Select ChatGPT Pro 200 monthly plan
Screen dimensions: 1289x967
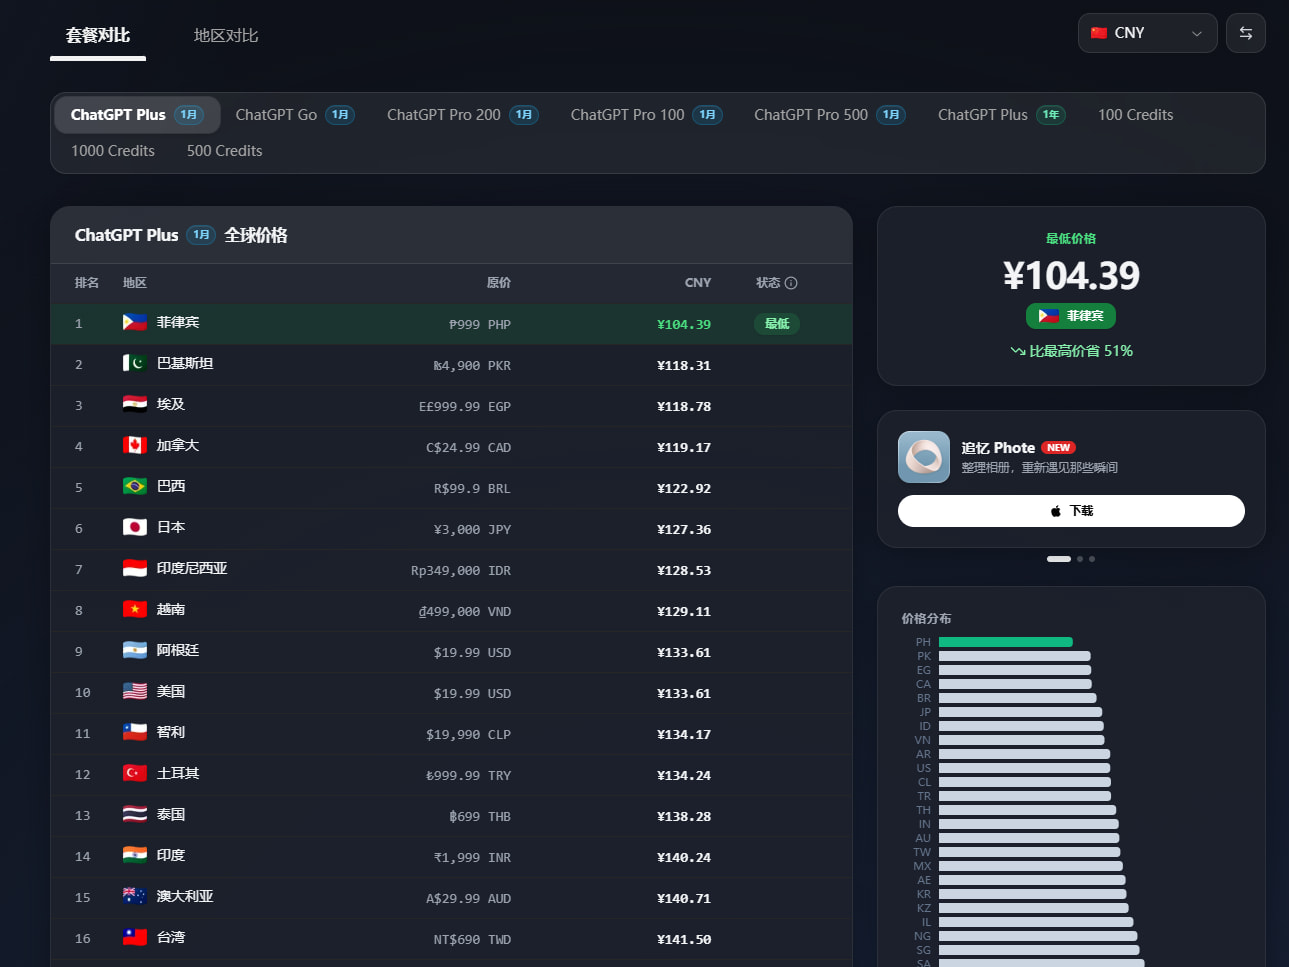tap(462, 115)
